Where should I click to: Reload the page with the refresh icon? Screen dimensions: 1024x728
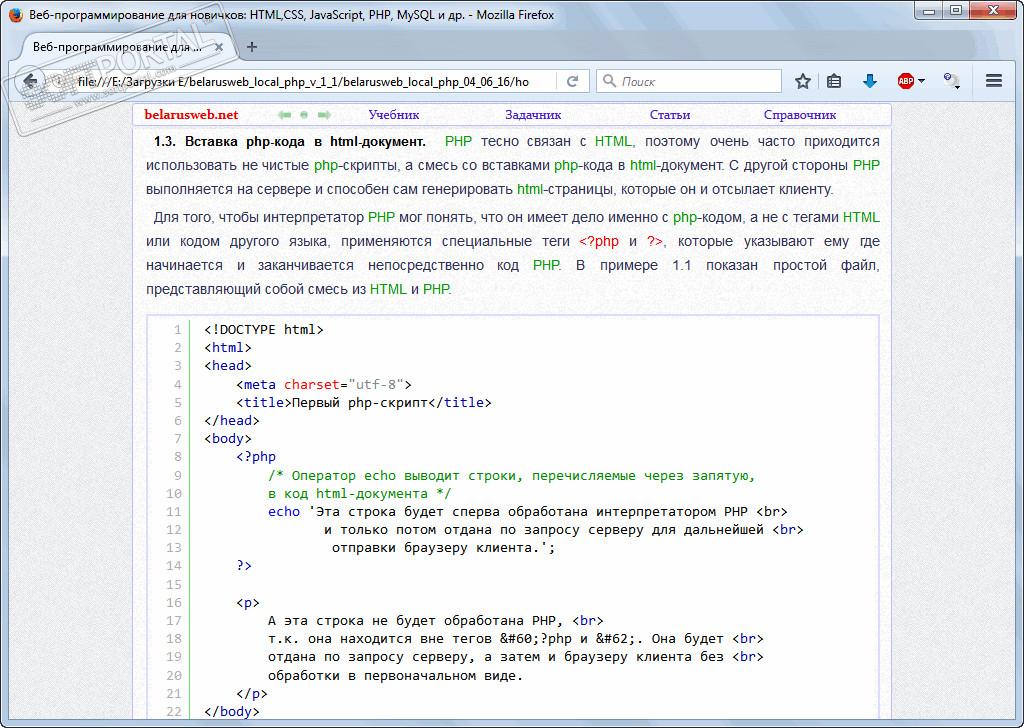[x=573, y=81]
